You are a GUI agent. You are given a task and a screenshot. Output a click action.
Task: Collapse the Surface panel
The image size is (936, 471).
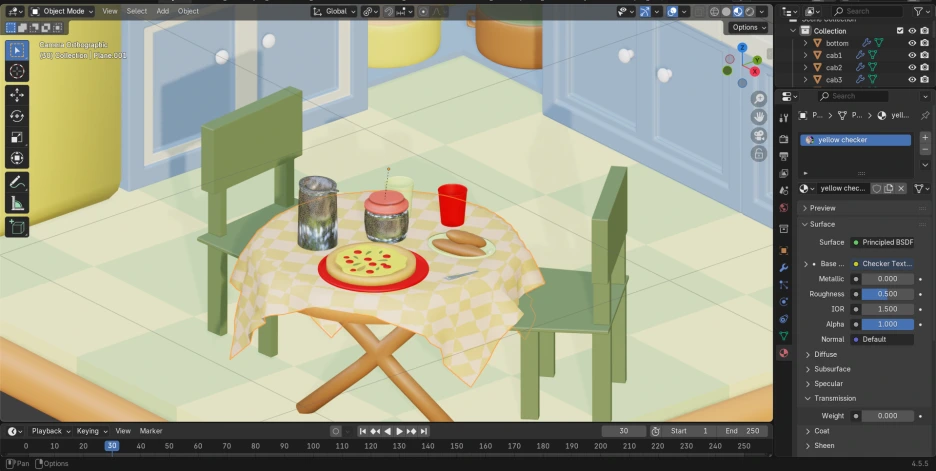point(822,224)
